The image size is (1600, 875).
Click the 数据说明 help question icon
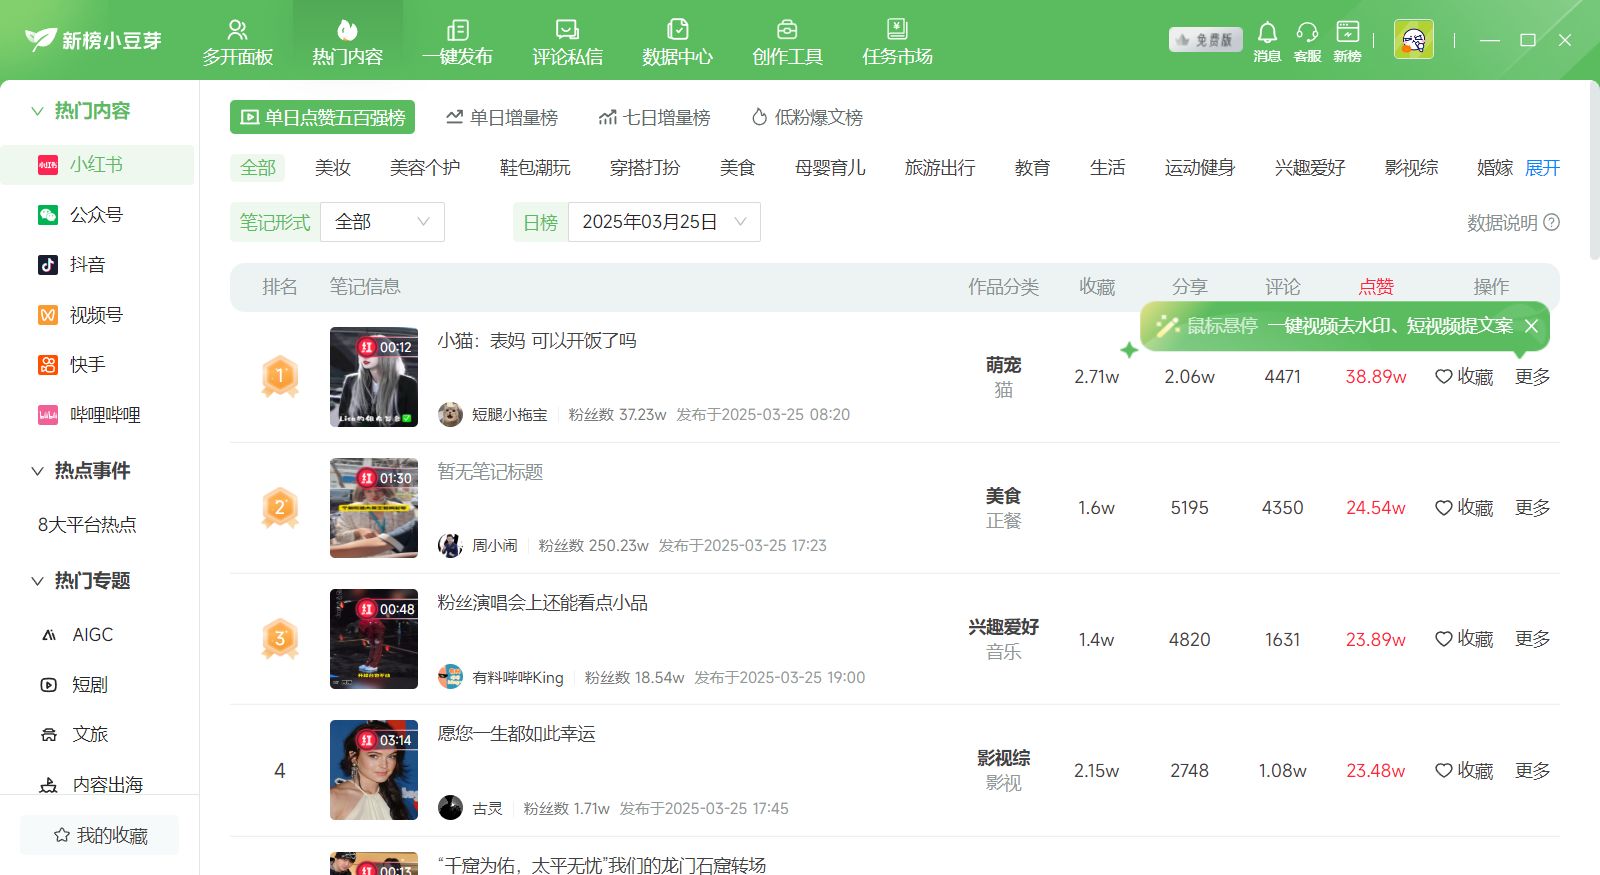(x=1551, y=222)
